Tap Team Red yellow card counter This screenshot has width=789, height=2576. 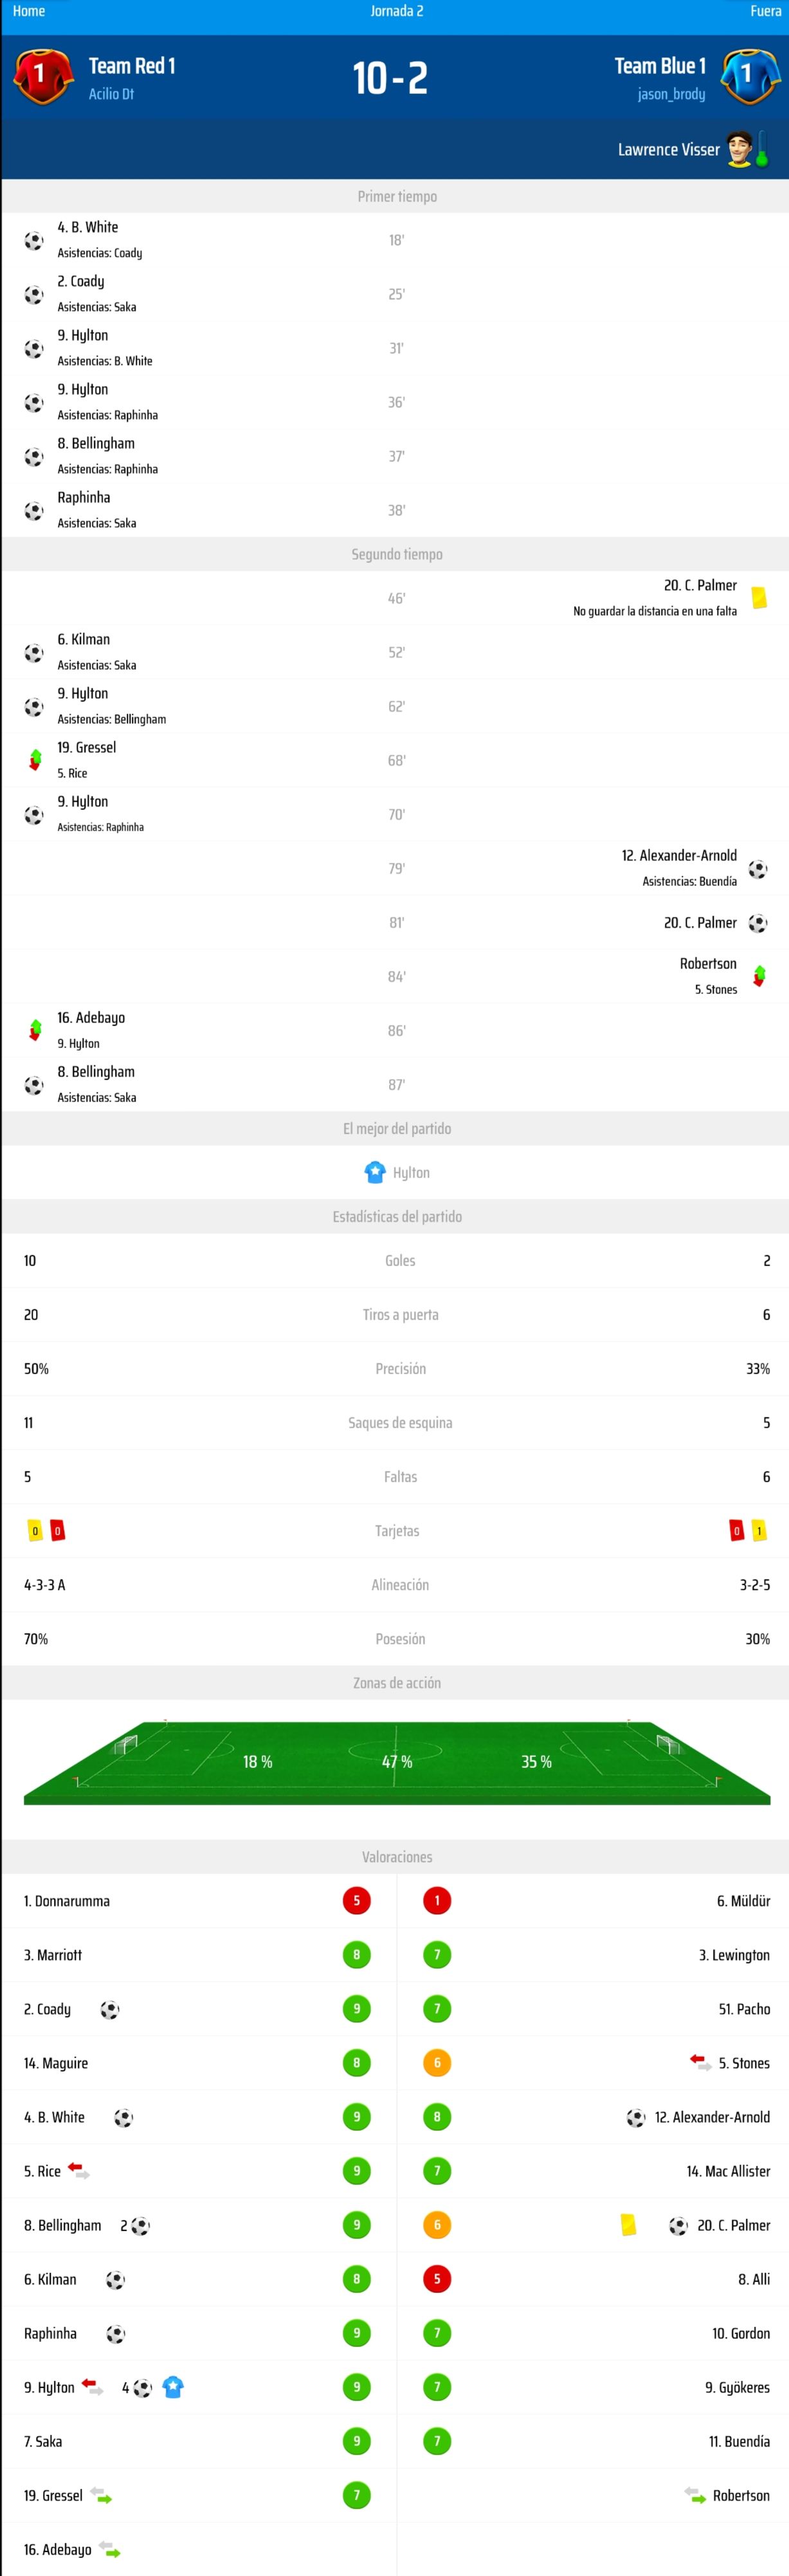(x=35, y=1531)
